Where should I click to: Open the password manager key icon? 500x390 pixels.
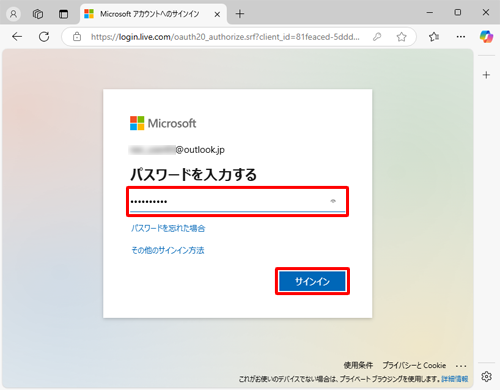(x=377, y=37)
